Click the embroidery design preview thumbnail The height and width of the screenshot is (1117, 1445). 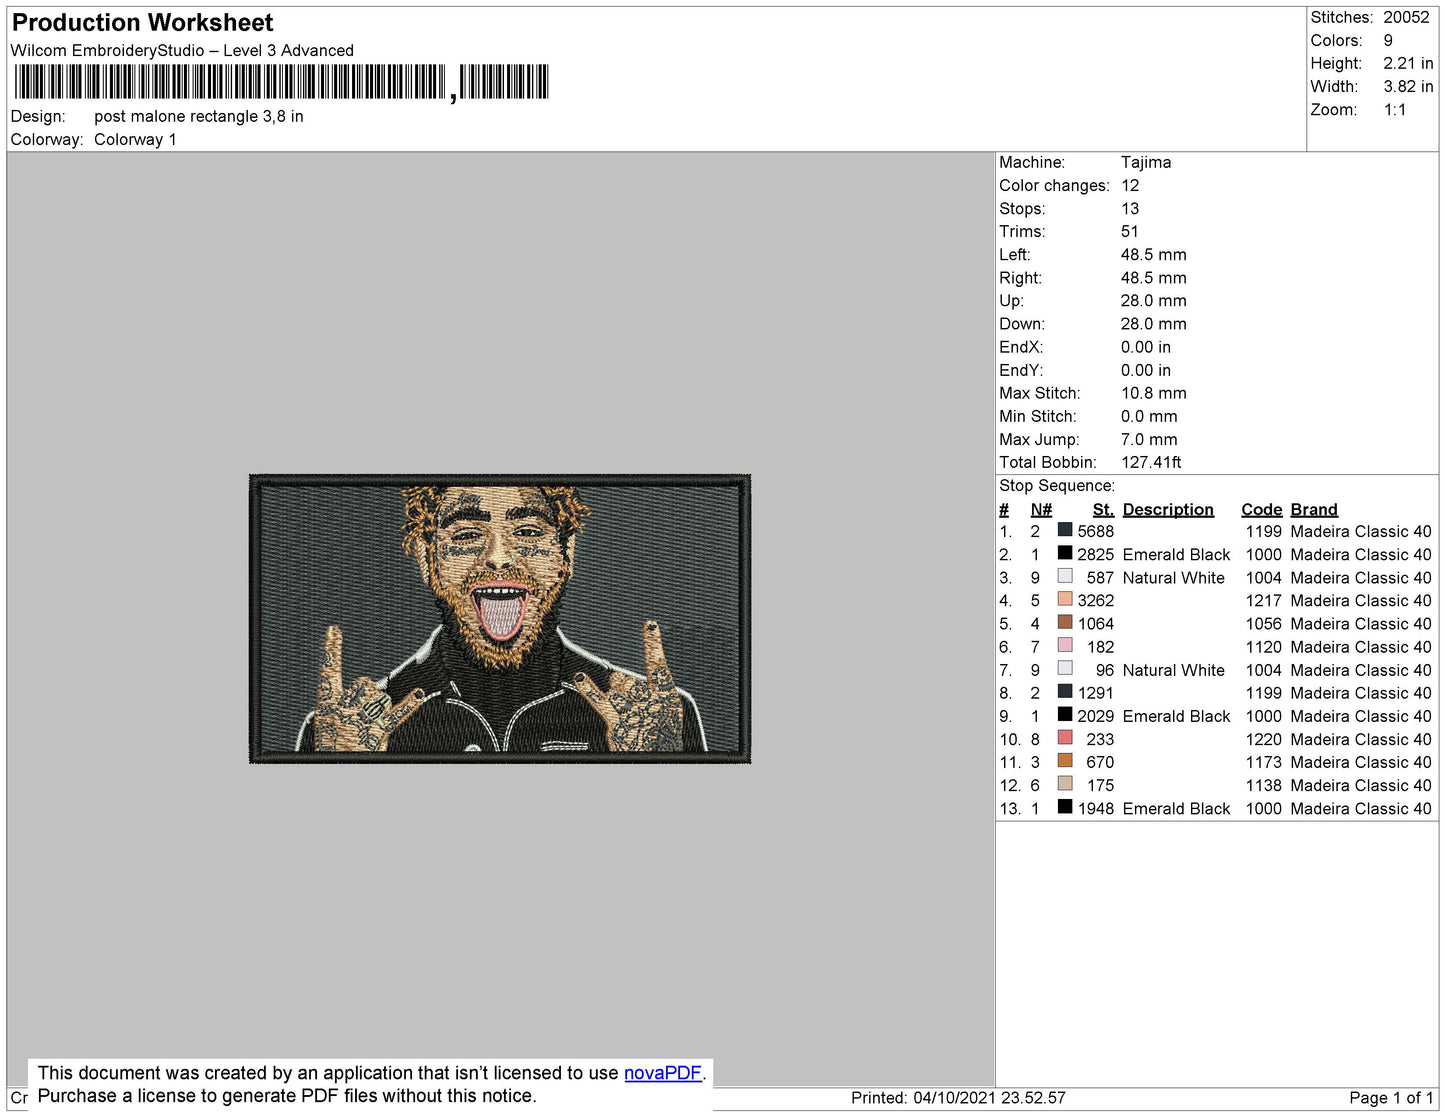click(x=500, y=619)
